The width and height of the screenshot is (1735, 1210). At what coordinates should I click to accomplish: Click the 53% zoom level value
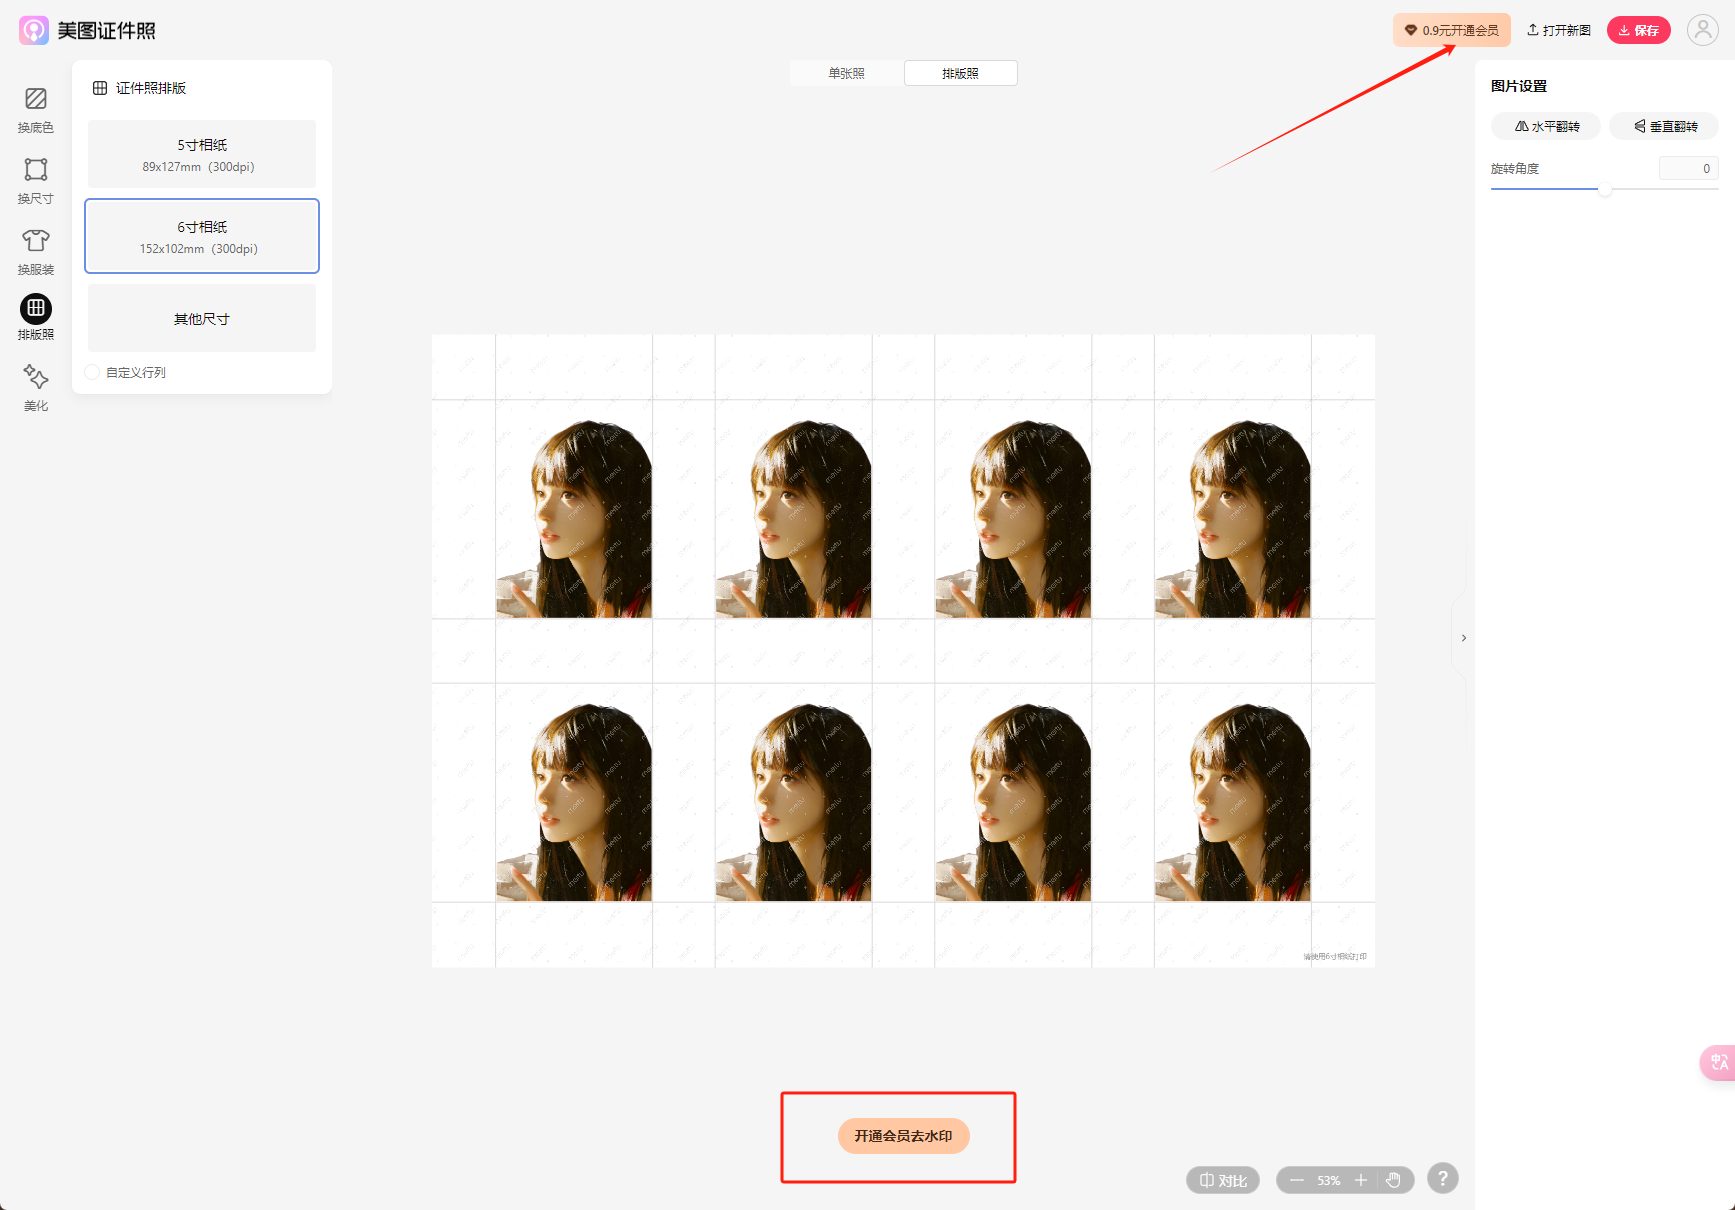[x=1328, y=1180]
